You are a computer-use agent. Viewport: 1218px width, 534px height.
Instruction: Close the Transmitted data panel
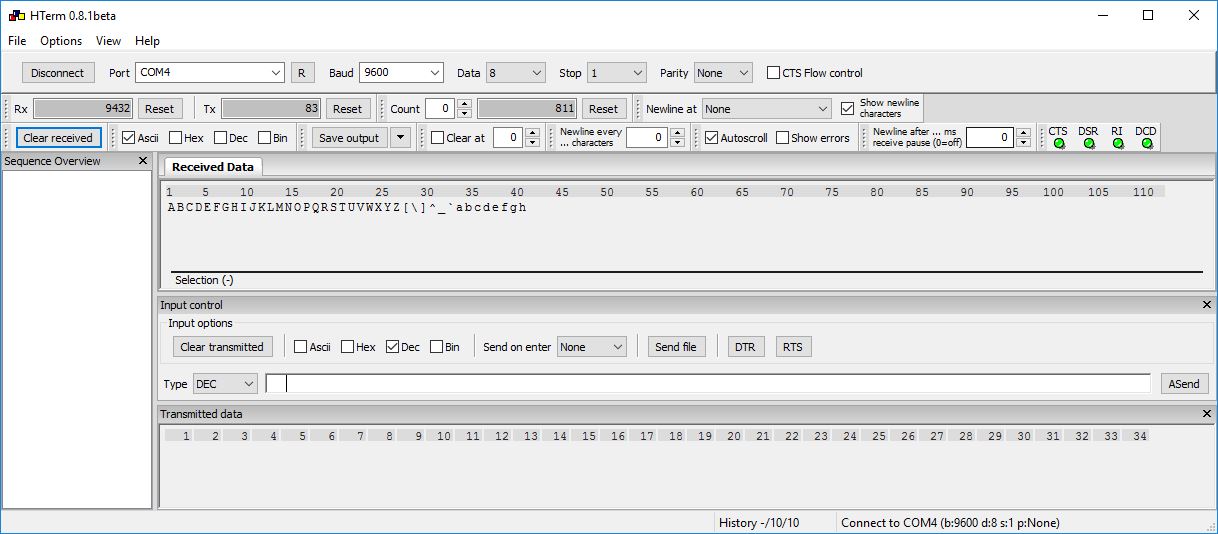tap(1207, 414)
